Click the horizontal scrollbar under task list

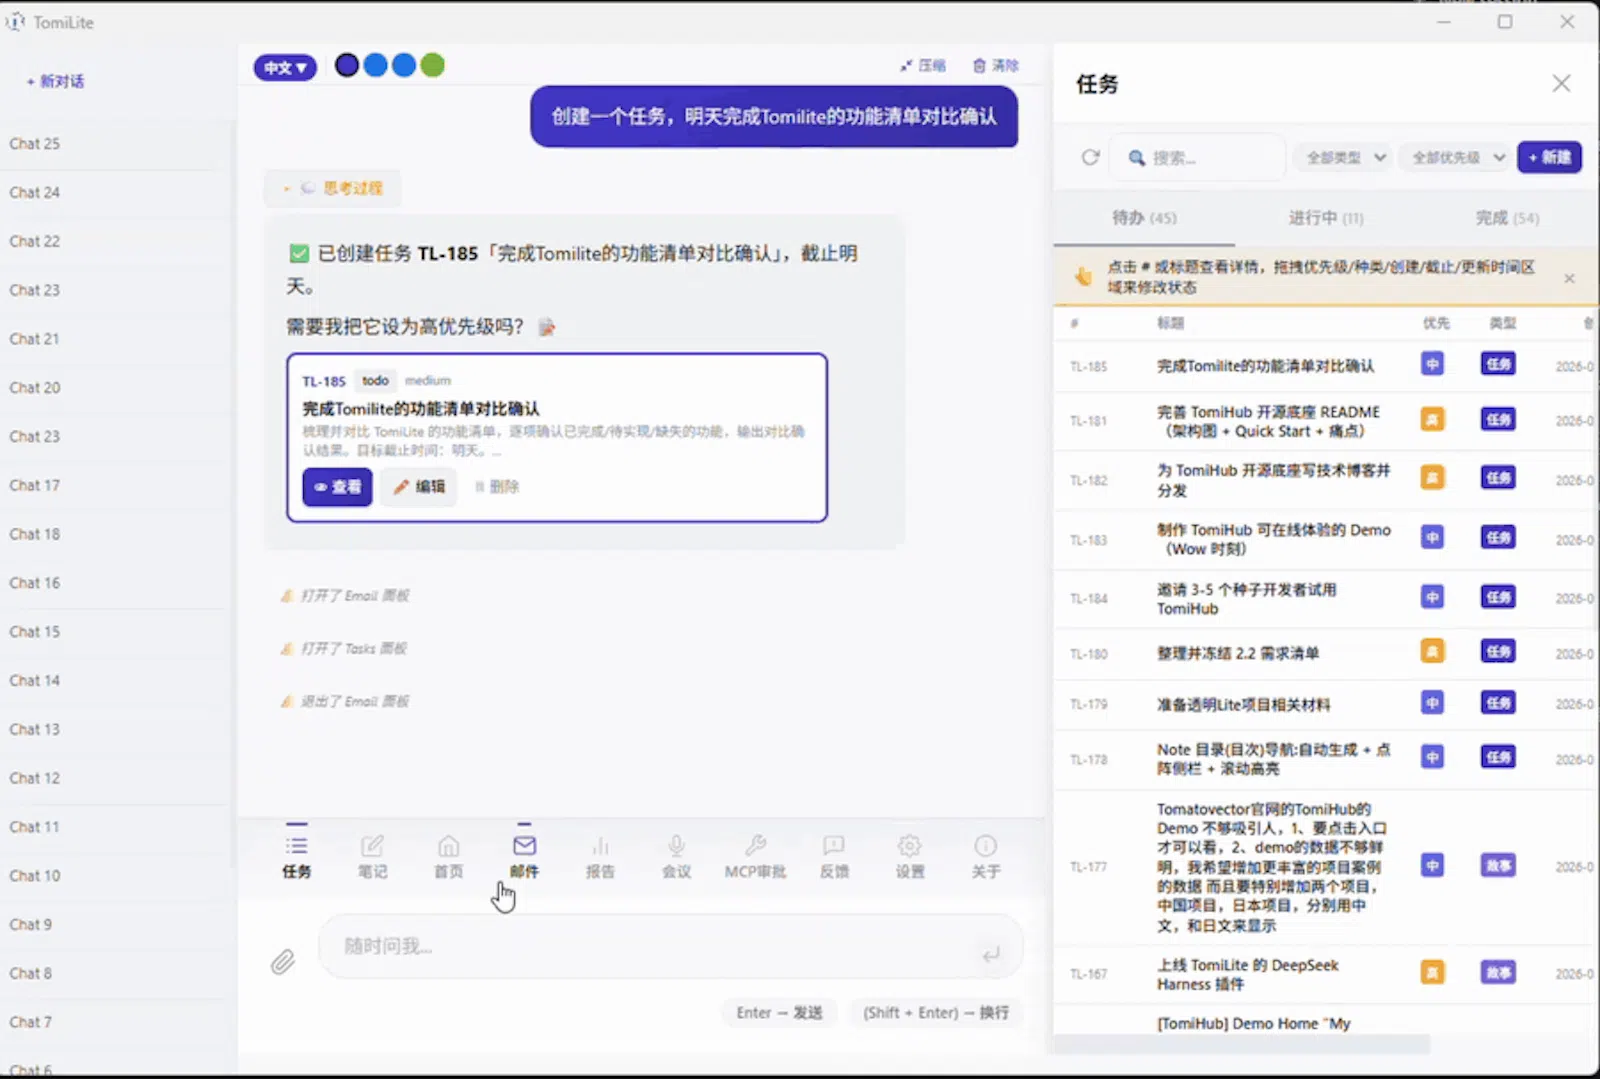click(x=1243, y=1043)
